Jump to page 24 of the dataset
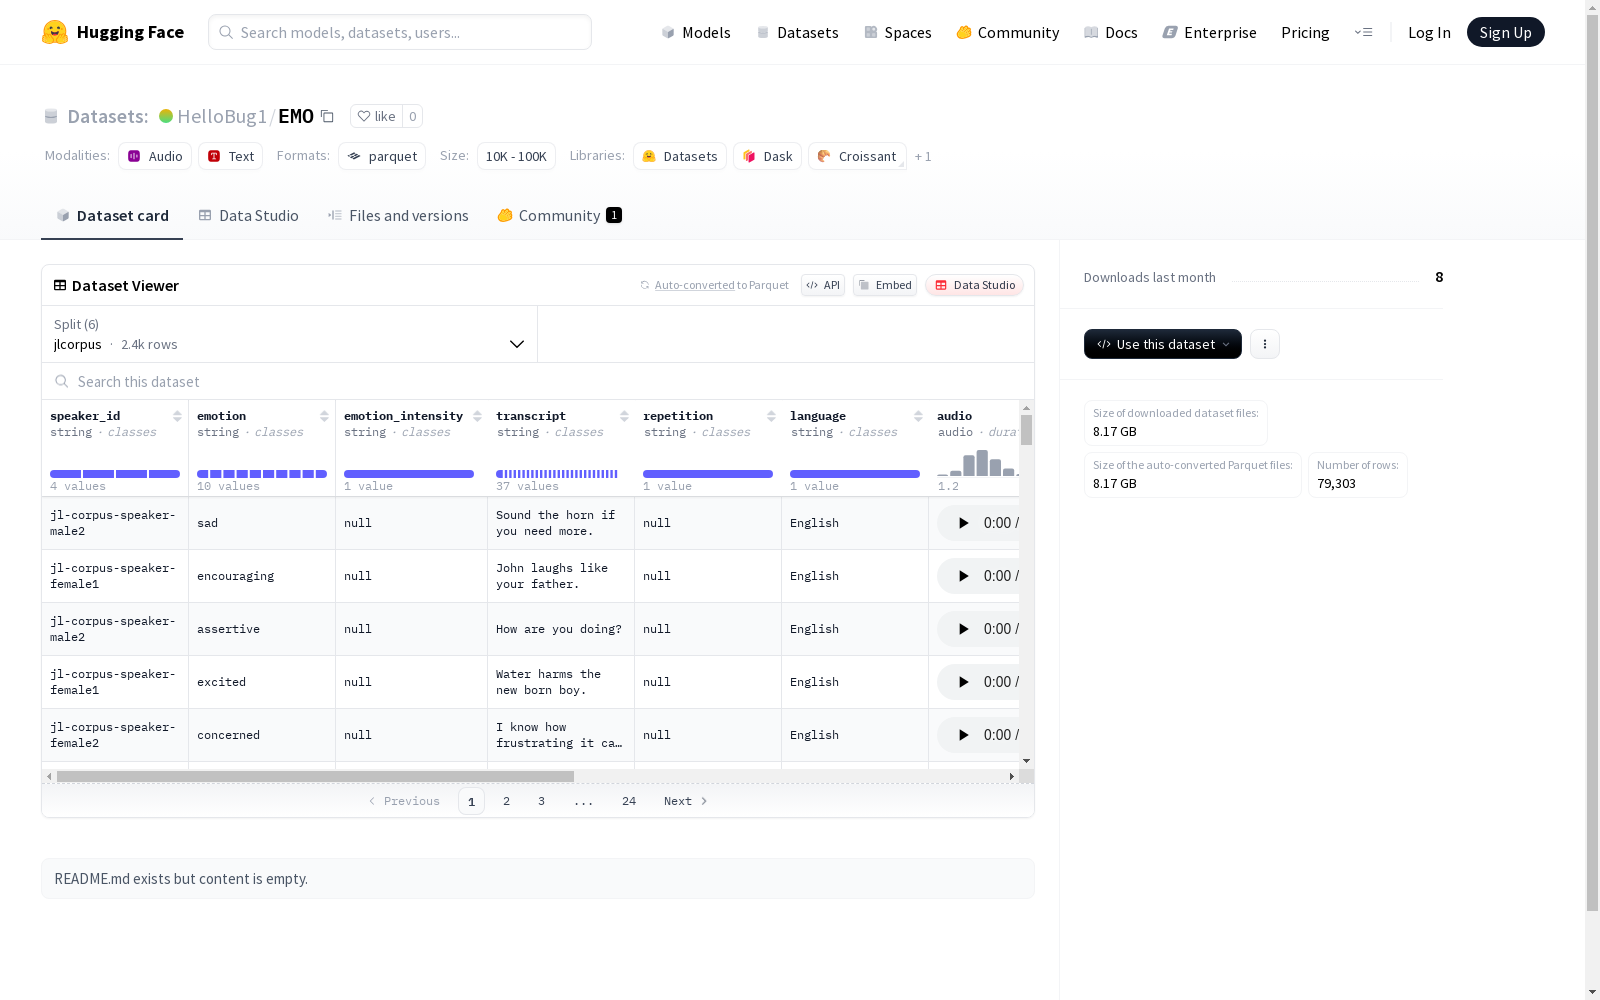Image resolution: width=1600 pixels, height=1000 pixels. click(x=629, y=801)
